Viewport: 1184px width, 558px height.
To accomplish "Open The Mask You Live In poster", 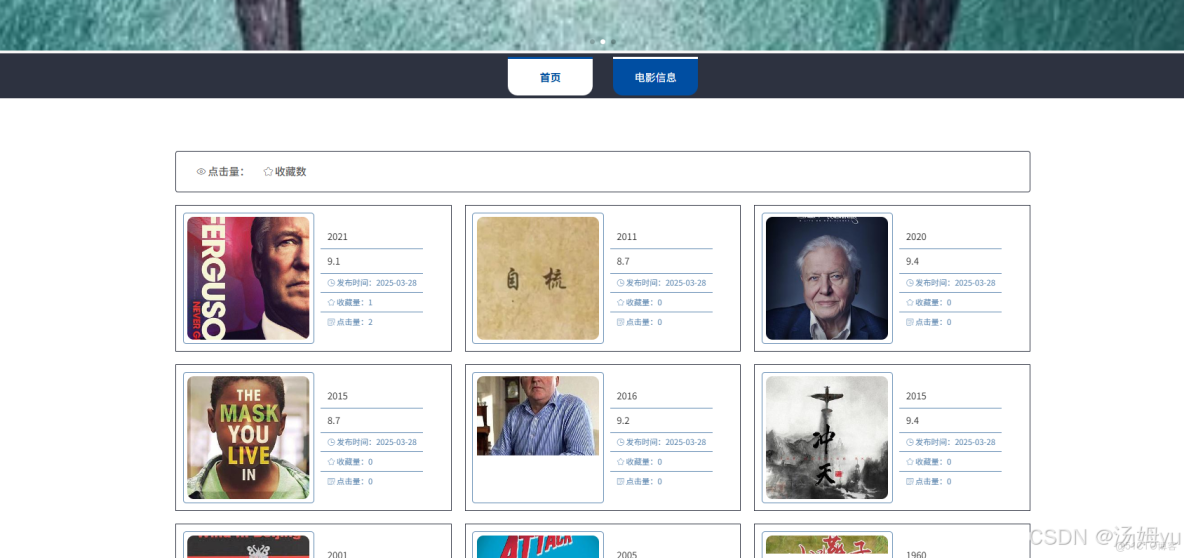I will pyautogui.click(x=248, y=438).
